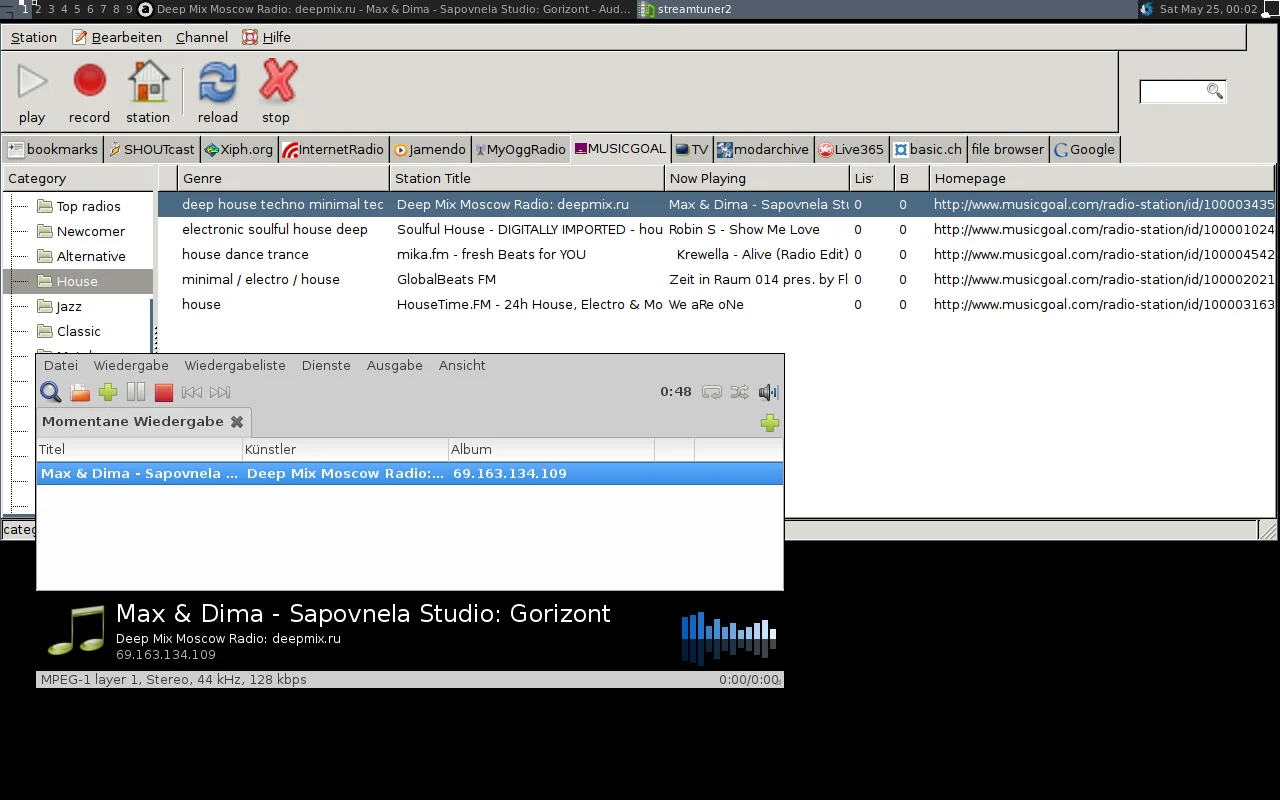Select the MUSICGOAL tab
Image resolution: width=1280 pixels, height=800 pixels.
[x=620, y=148]
